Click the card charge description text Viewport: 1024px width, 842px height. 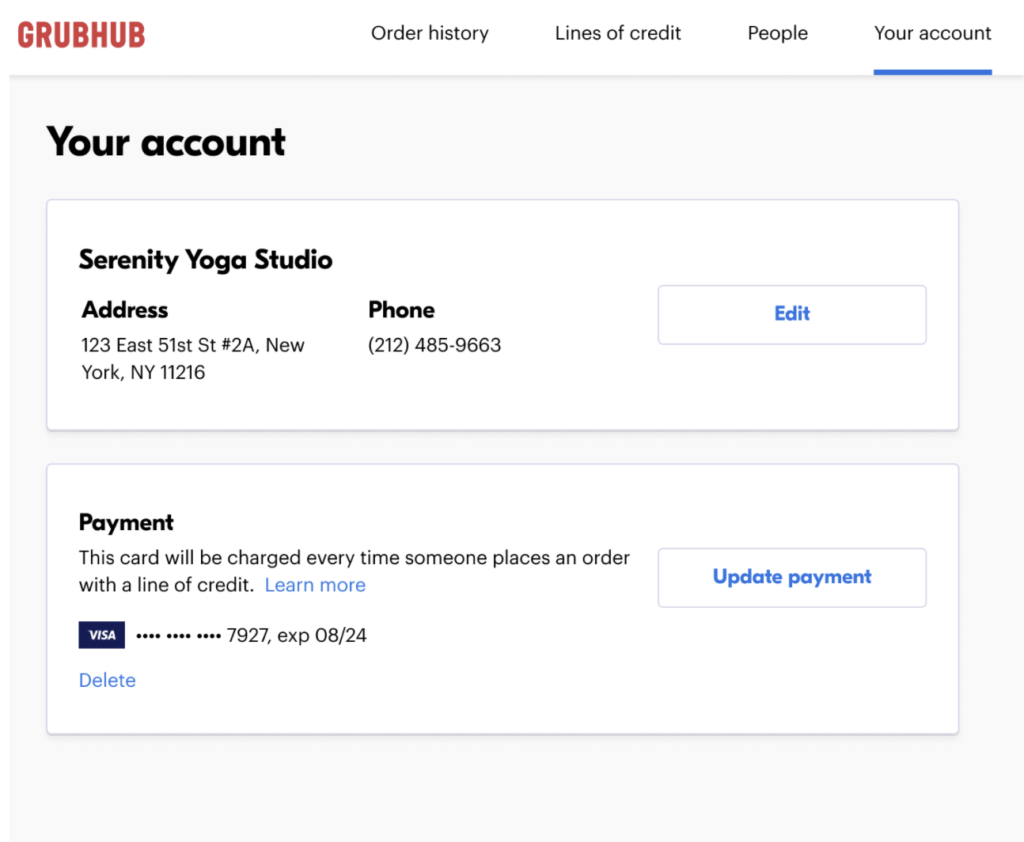point(353,558)
